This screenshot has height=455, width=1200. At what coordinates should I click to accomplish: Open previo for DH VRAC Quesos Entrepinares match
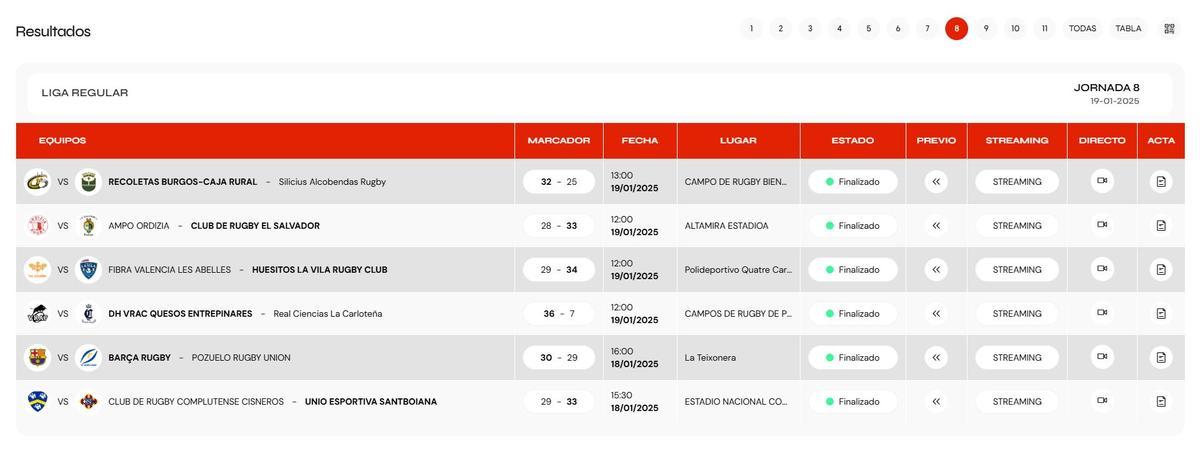[x=936, y=314]
